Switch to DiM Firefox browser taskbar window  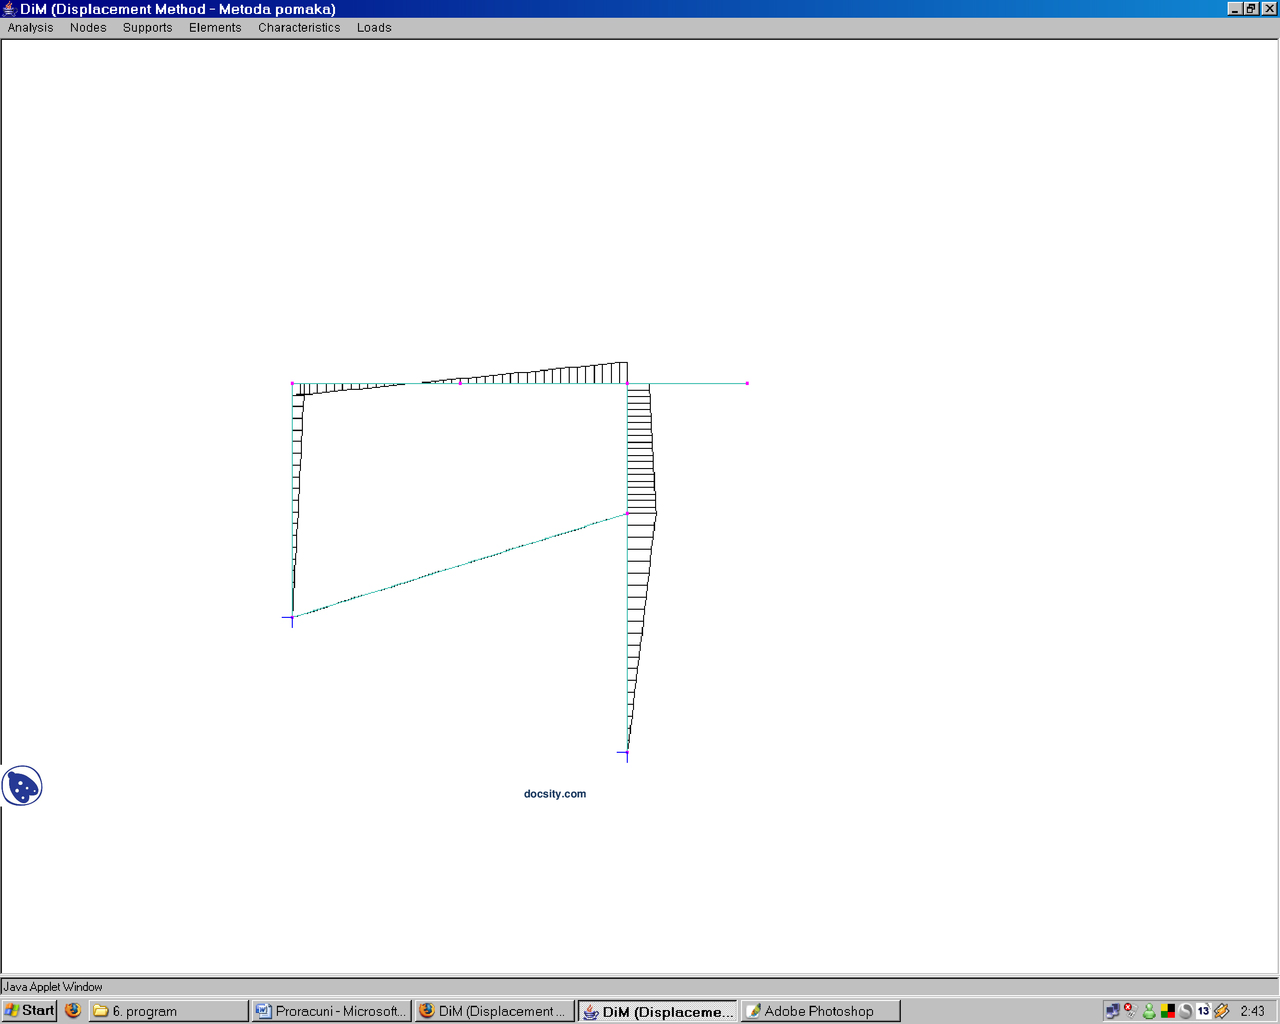(495, 1011)
